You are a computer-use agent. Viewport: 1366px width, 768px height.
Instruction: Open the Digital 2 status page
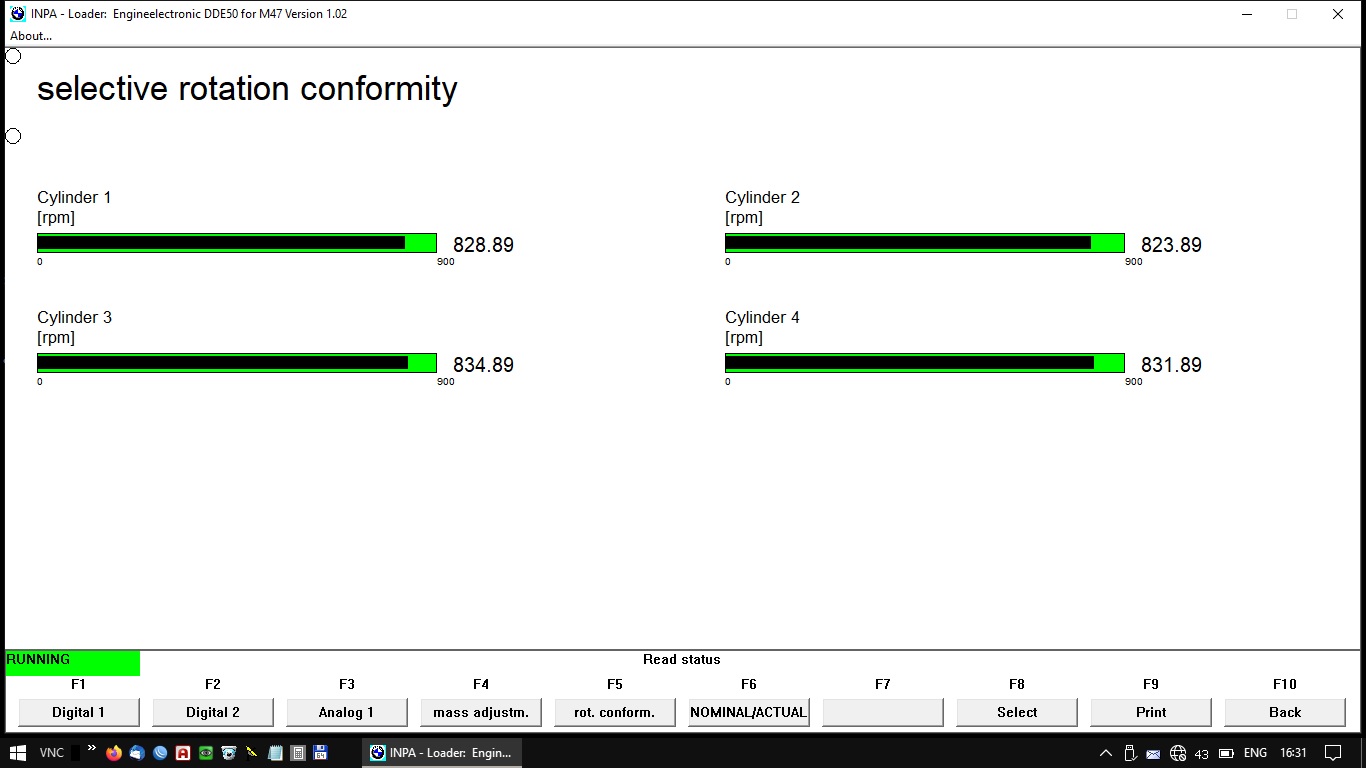(213, 712)
